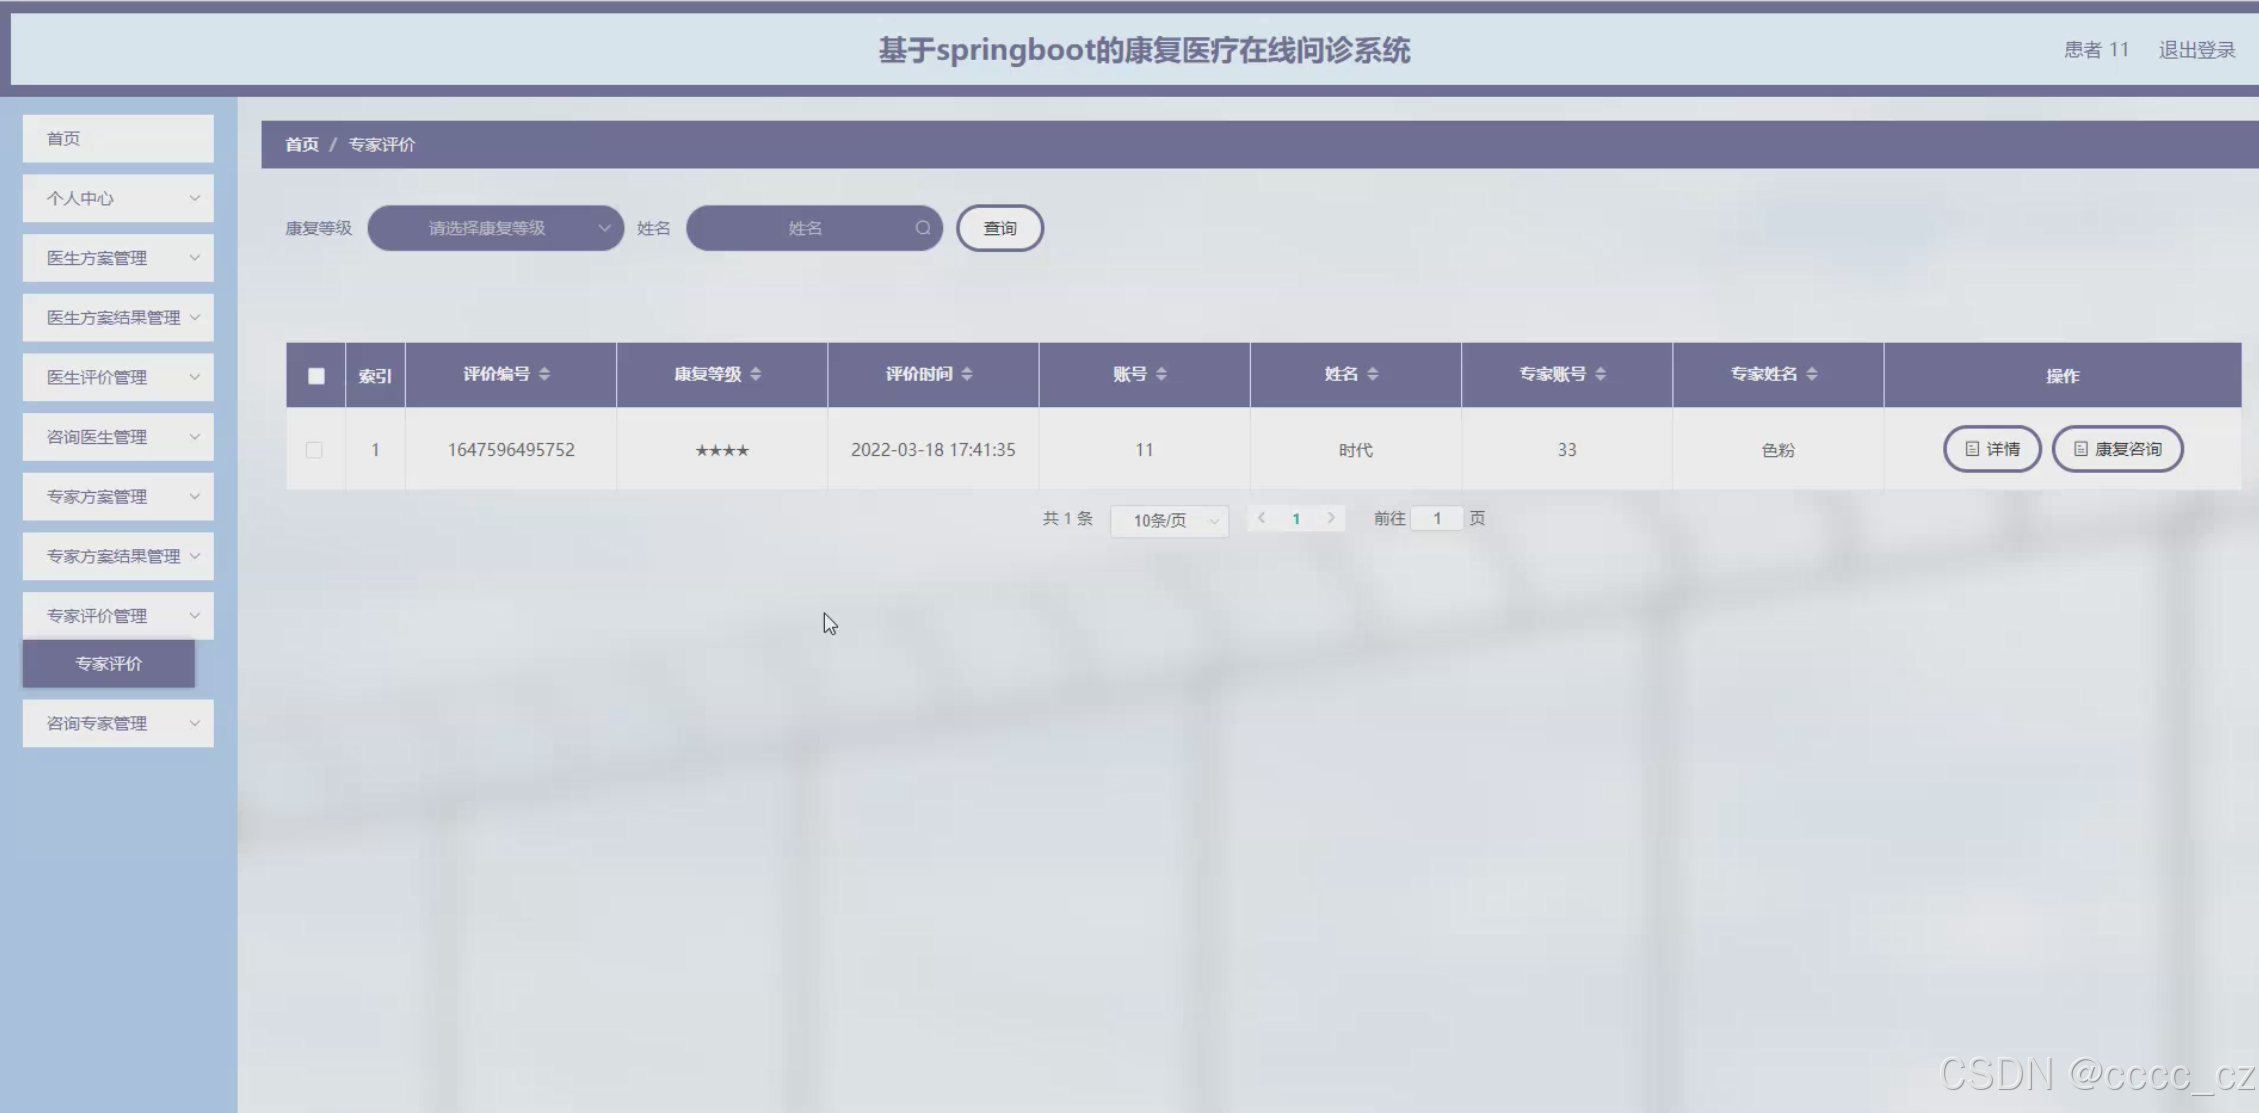Viewport: 2259px width, 1113px height.
Task: Open the 首页 sidebar menu item
Action: tap(118, 138)
